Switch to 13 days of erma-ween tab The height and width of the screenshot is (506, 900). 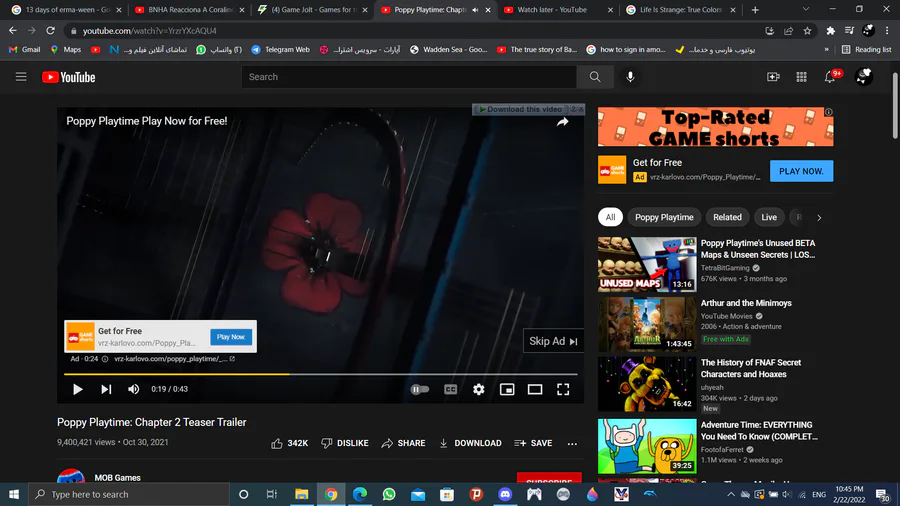pyautogui.click(x=67, y=10)
